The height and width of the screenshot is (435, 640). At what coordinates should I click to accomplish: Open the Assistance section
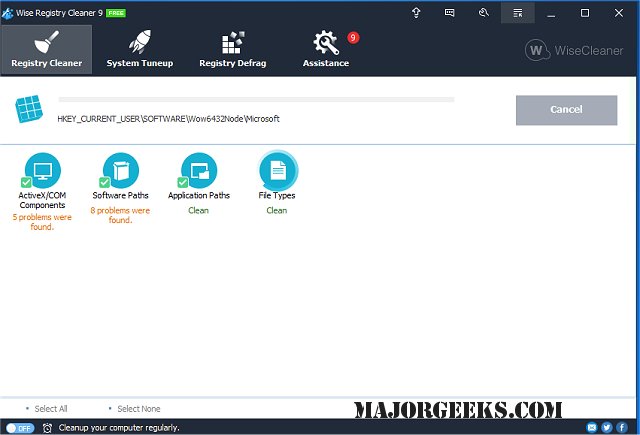(x=326, y=50)
